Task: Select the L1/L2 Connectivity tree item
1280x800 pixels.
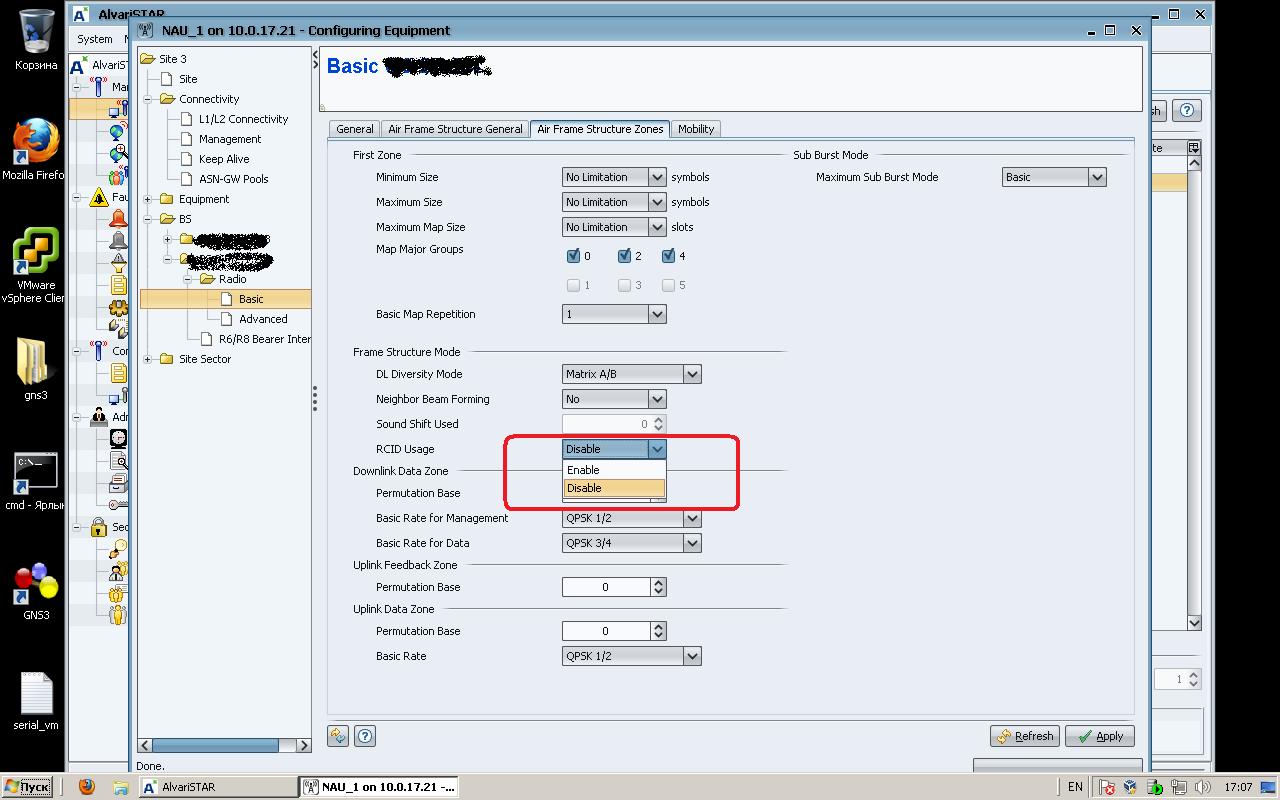Action: (243, 119)
